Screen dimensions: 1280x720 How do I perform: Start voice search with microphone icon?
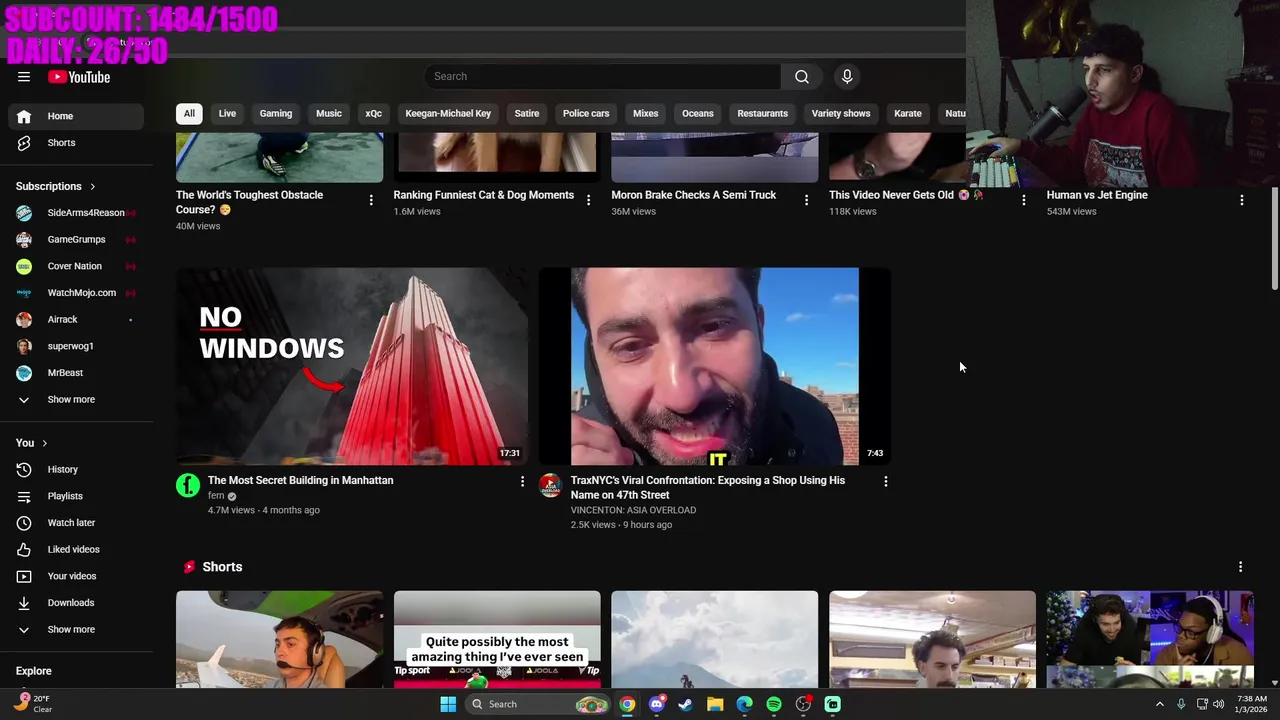point(847,76)
